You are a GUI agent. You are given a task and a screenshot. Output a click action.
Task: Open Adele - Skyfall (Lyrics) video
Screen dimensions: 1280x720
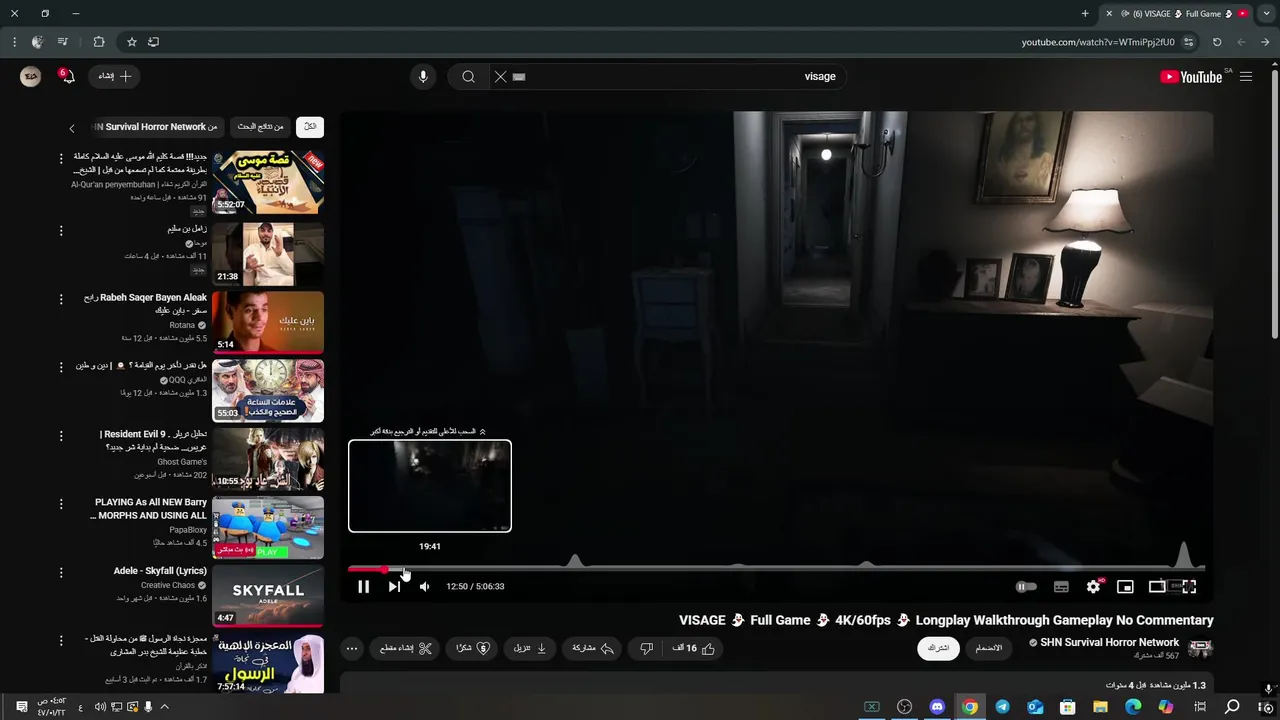click(x=160, y=571)
